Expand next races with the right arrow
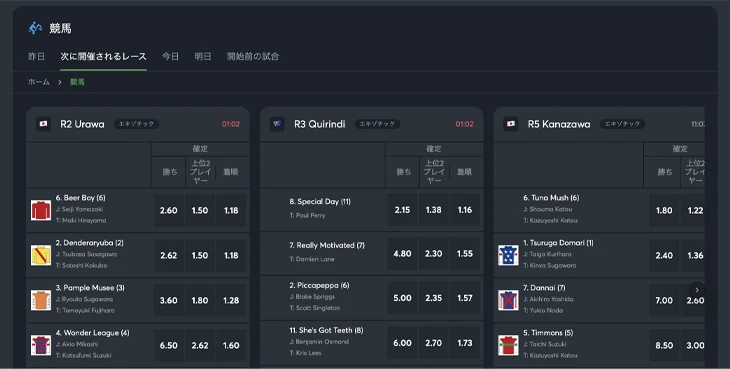730x369 pixels. click(697, 289)
